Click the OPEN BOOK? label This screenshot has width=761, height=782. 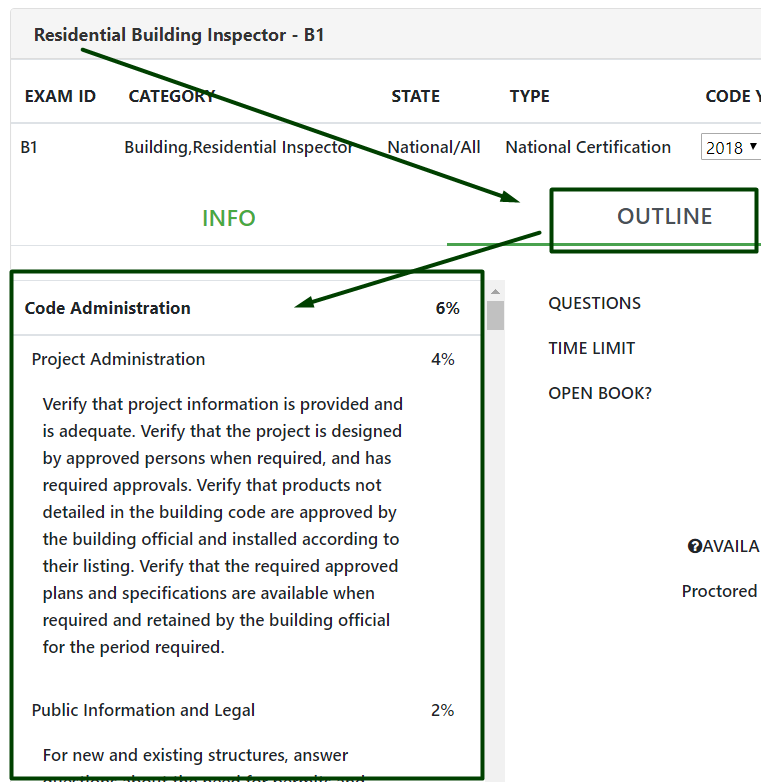[599, 393]
